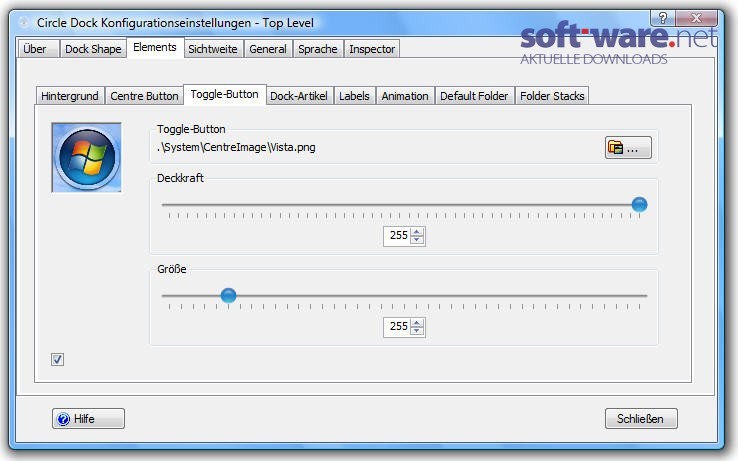Click the Deckkraft value field showing 255

click(398, 235)
